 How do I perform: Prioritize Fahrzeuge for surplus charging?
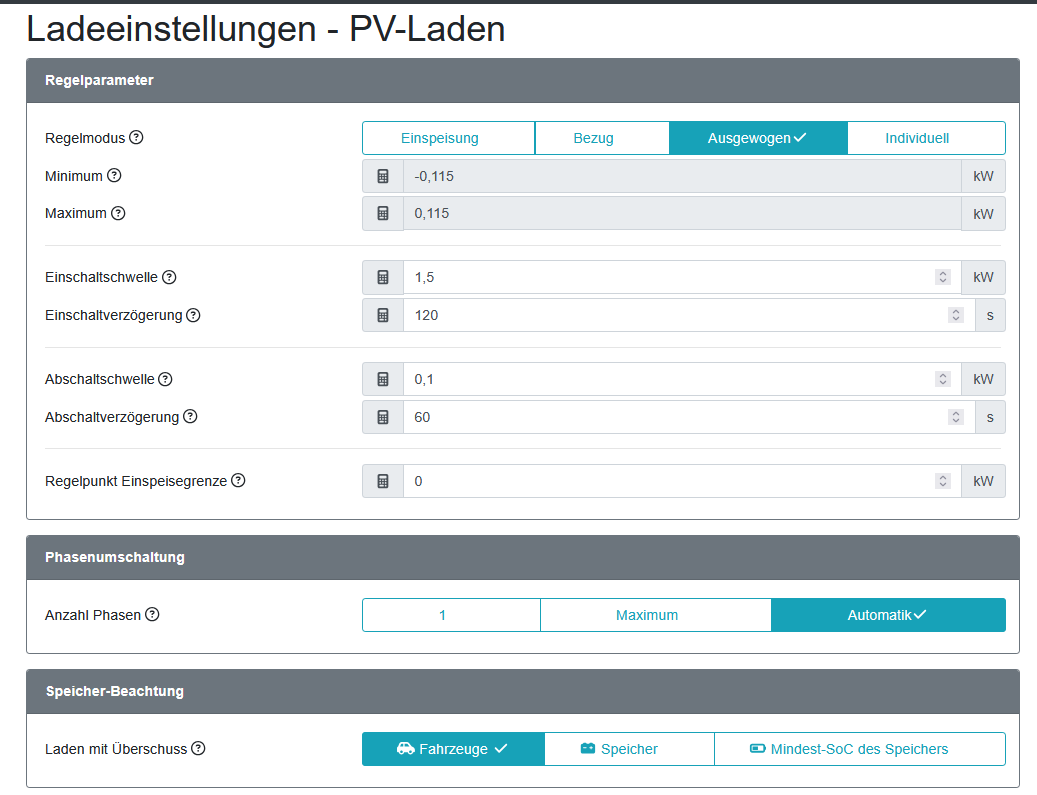453,749
